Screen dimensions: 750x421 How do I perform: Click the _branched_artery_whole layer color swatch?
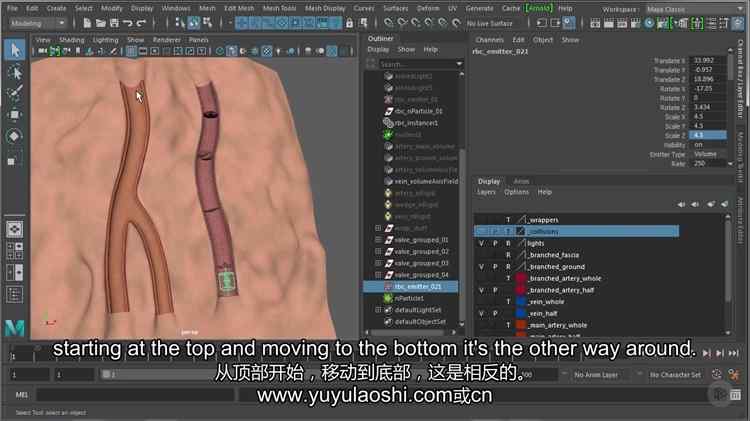point(521,278)
